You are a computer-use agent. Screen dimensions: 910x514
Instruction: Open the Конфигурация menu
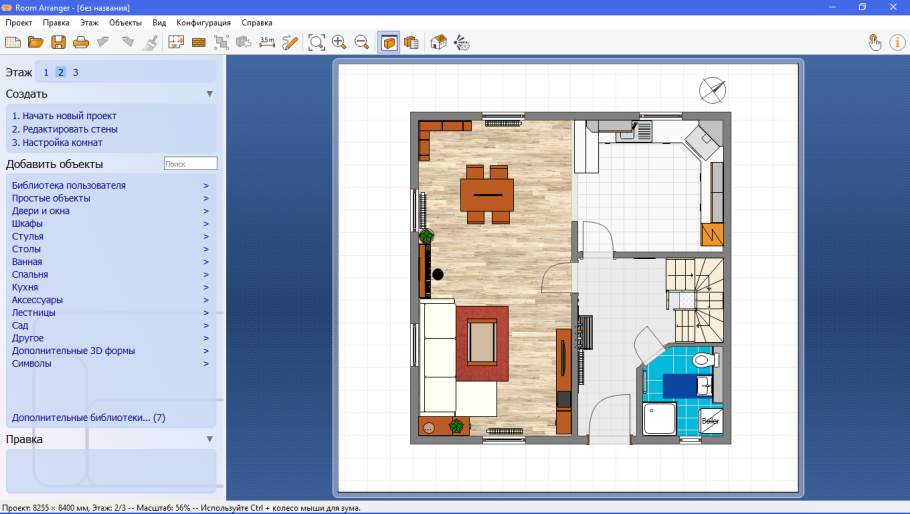tap(203, 22)
